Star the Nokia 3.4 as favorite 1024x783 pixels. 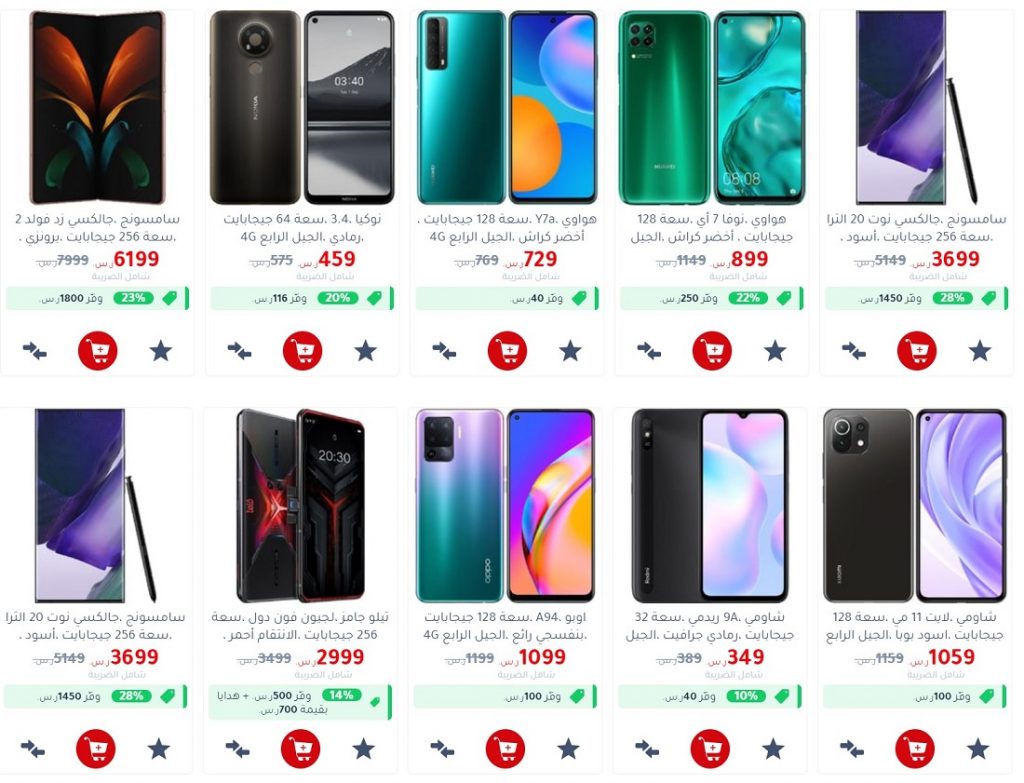point(366,351)
